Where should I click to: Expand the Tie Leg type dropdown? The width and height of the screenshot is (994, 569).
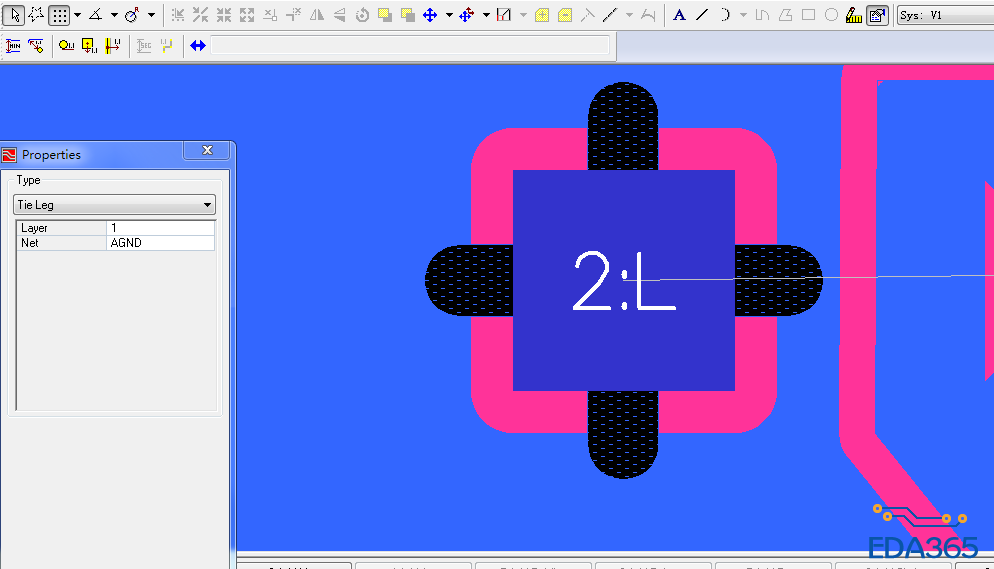tap(208, 205)
